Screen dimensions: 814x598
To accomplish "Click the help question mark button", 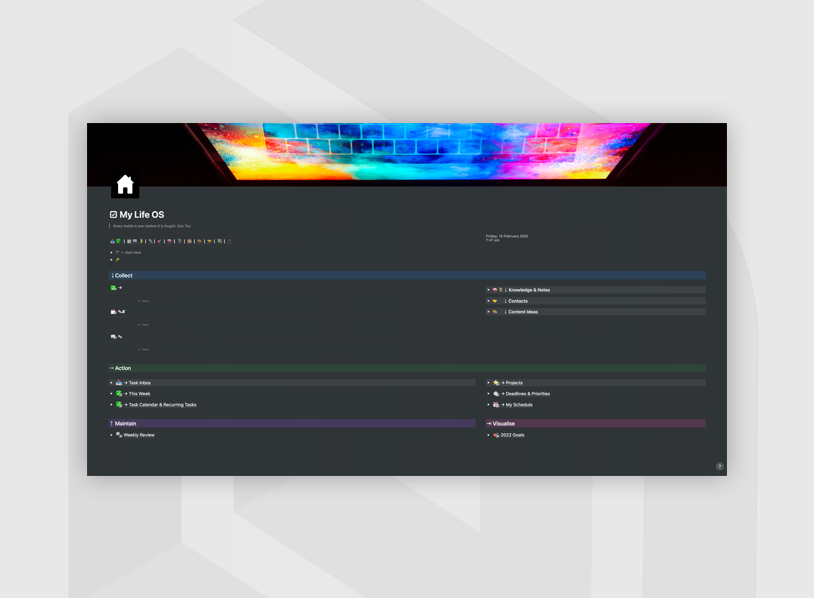I will (719, 466).
